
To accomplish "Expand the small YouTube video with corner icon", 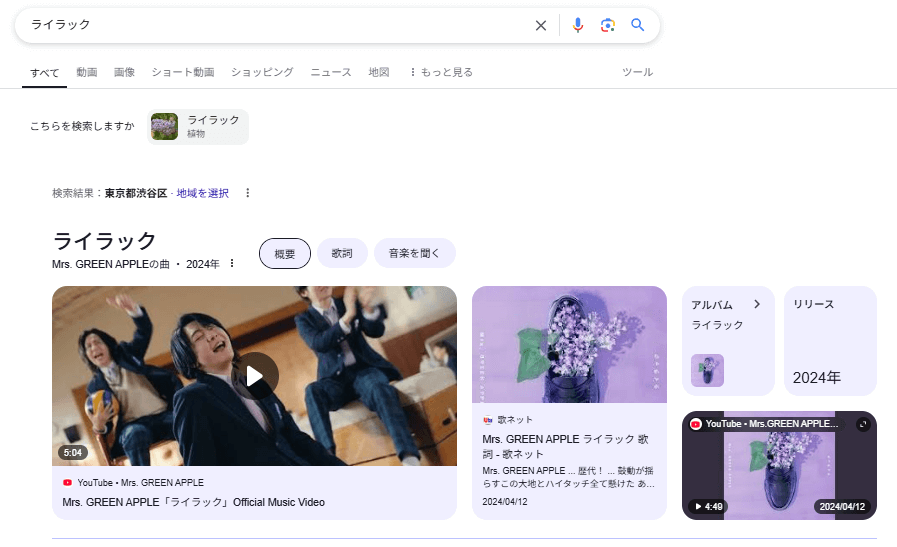I will pyautogui.click(x=863, y=424).
